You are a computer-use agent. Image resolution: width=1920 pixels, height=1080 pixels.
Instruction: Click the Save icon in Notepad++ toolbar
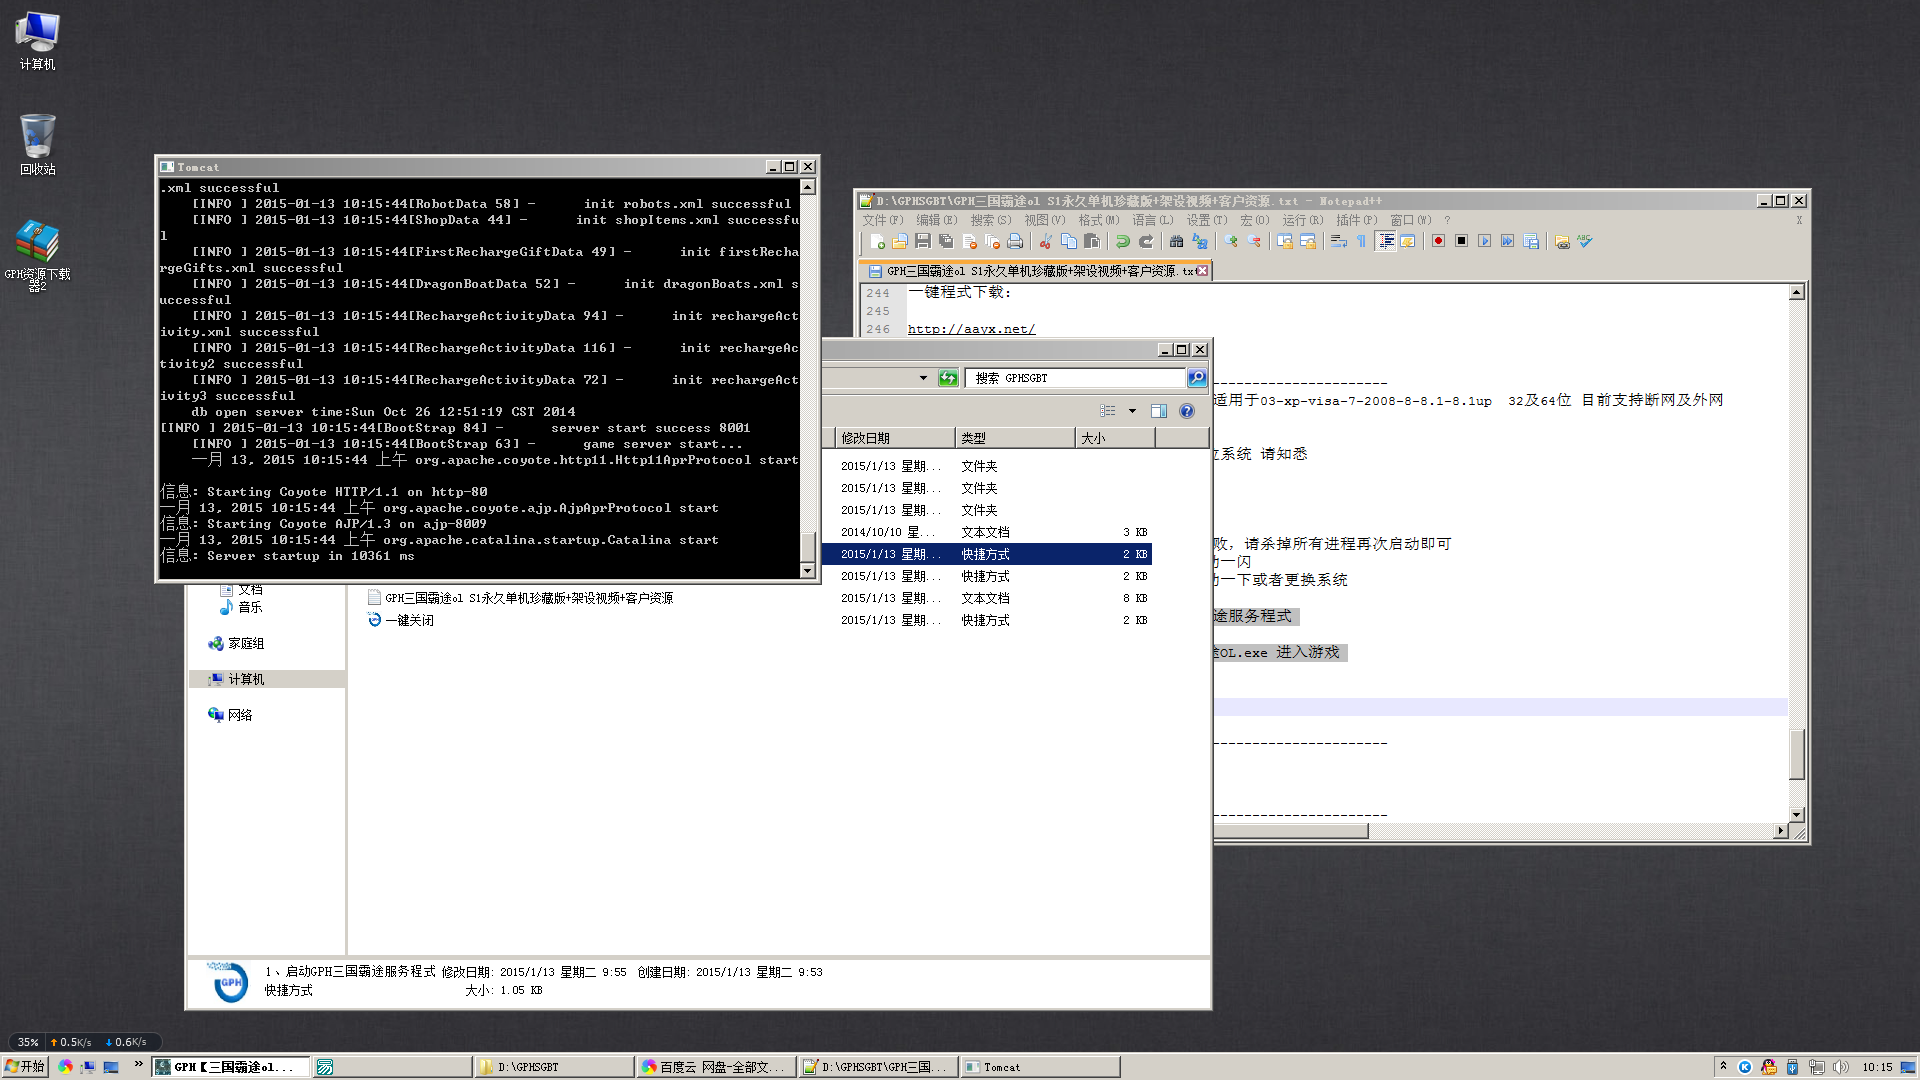click(x=923, y=242)
